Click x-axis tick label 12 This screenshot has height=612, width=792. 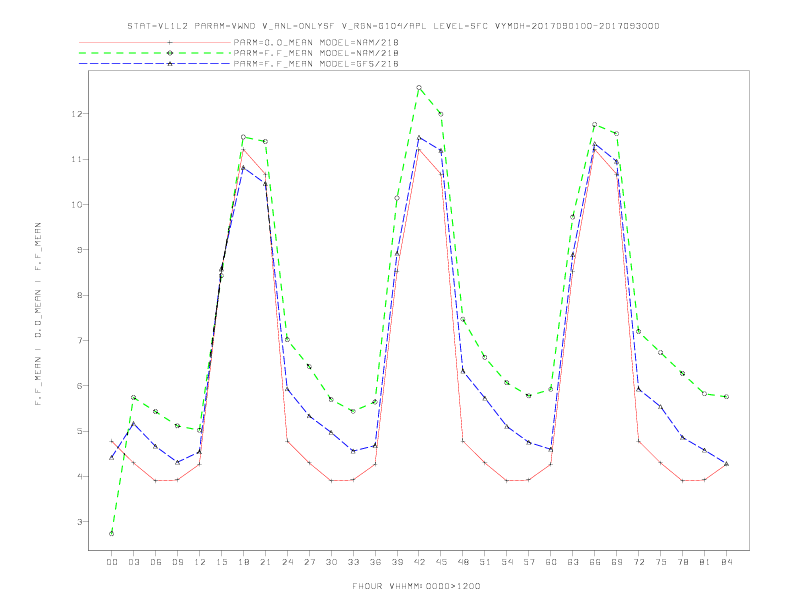tap(200, 562)
